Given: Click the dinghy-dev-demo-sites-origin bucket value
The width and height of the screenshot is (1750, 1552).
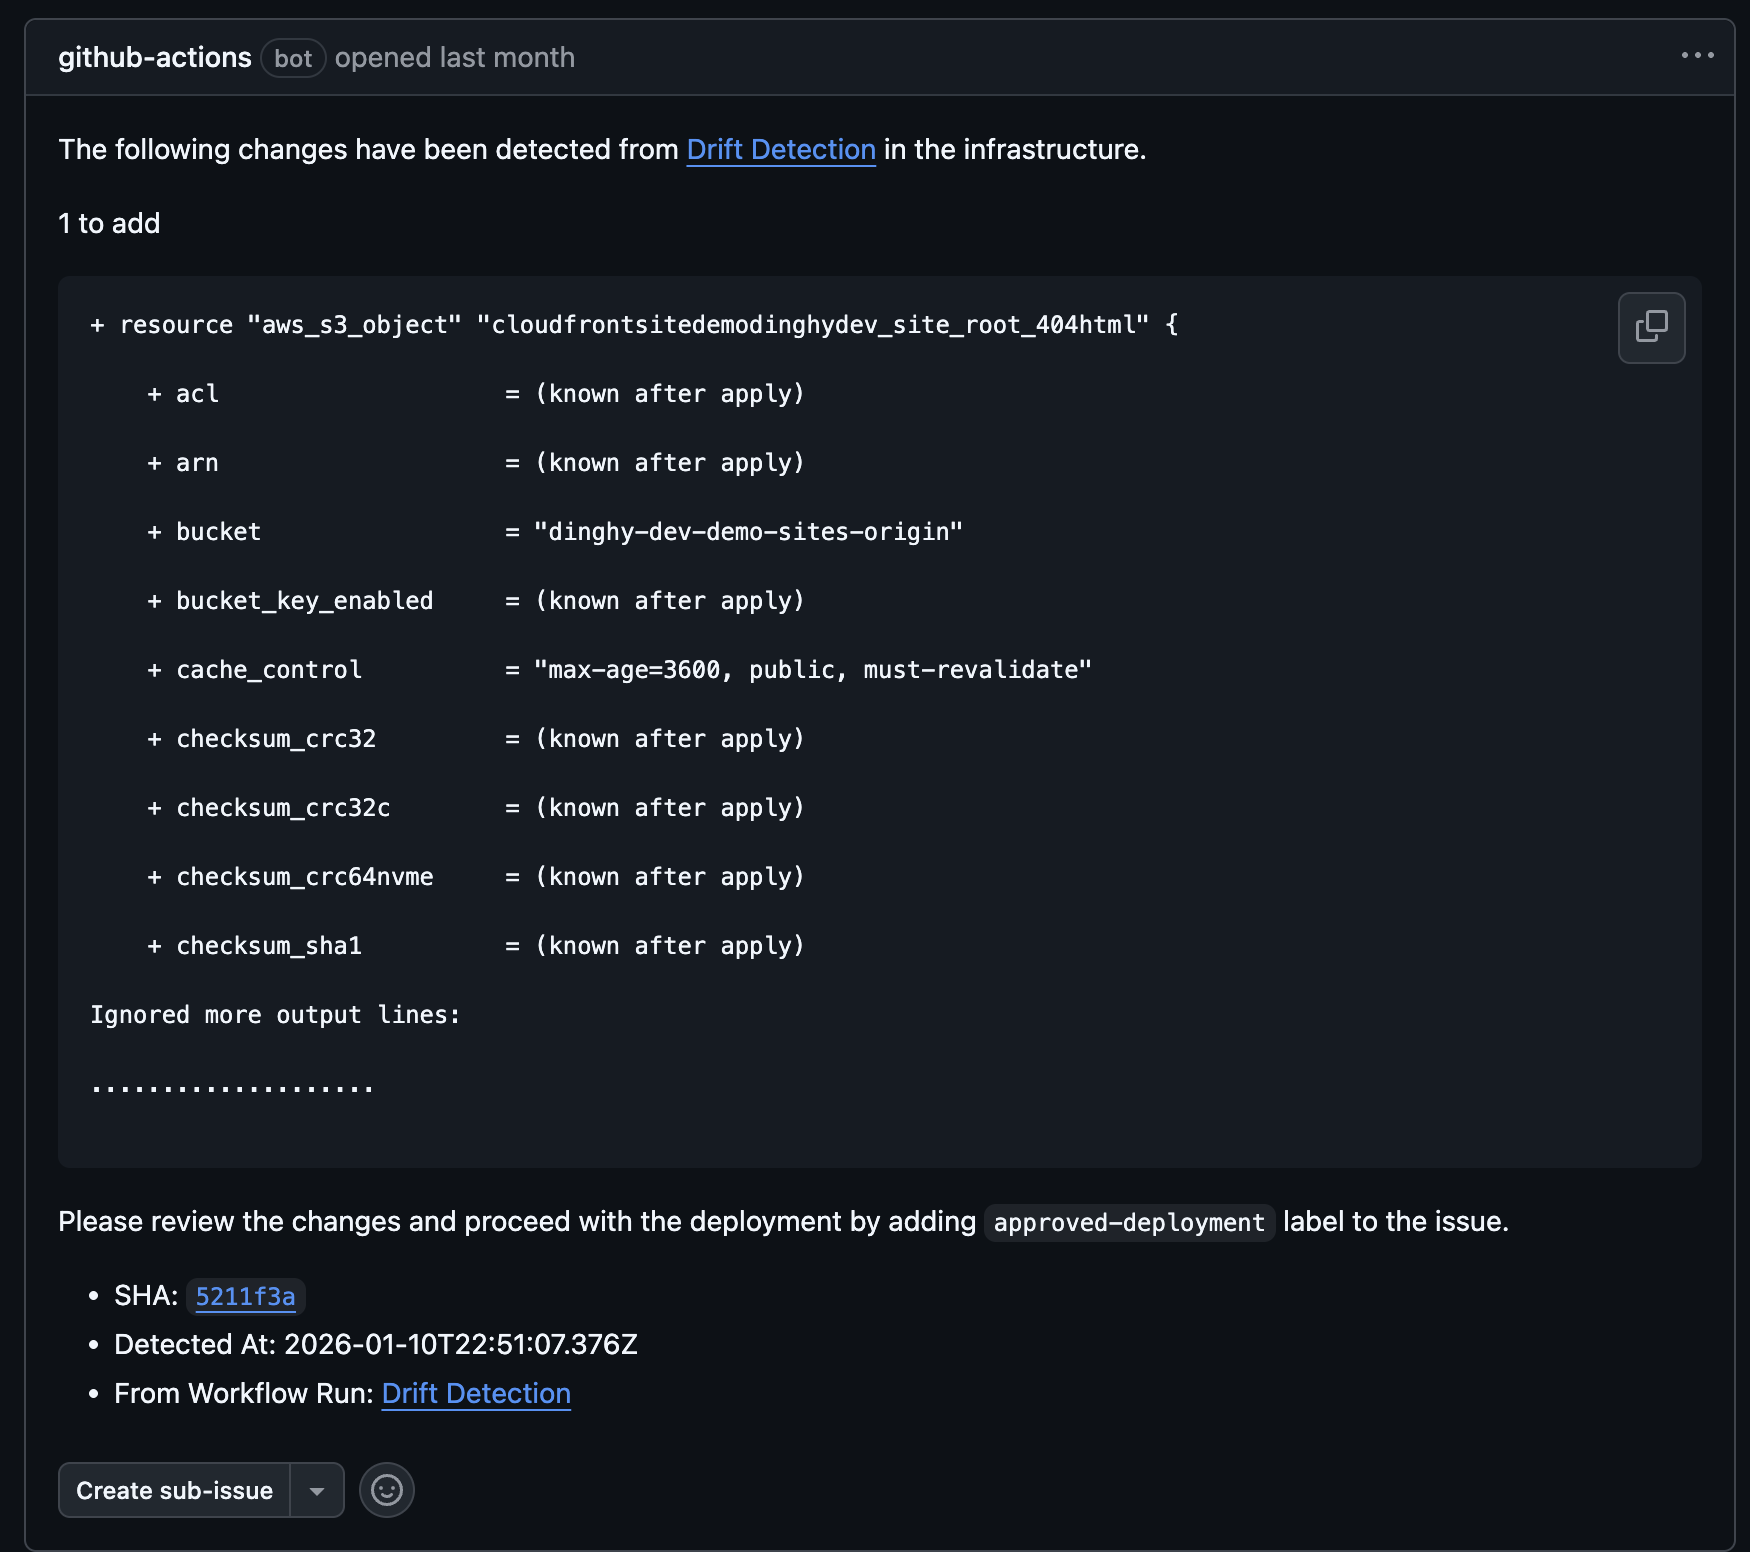Looking at the screenshot, I should tap(748, 532).
